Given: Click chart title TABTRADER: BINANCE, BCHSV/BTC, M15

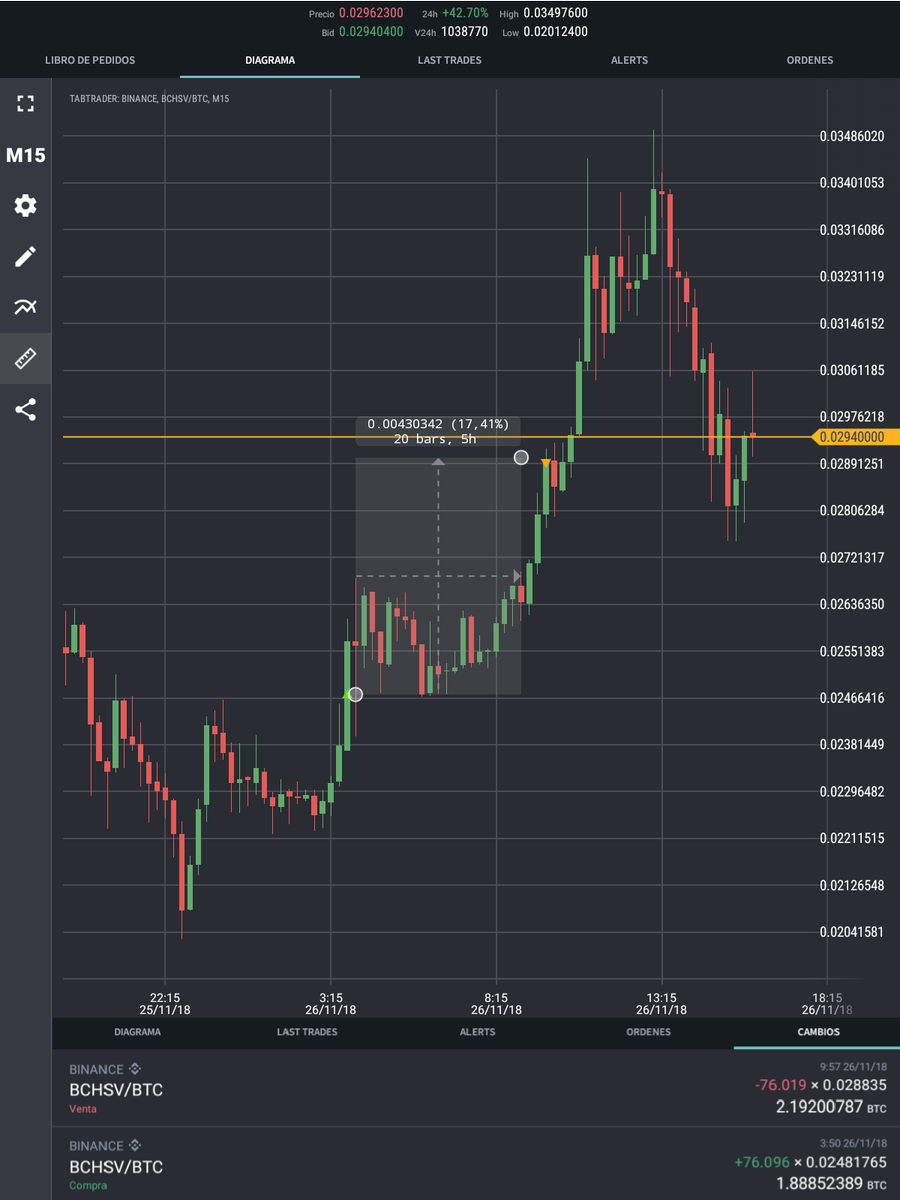Looking at the screenshot, I should pyautogui.click(x=149, y=99).
